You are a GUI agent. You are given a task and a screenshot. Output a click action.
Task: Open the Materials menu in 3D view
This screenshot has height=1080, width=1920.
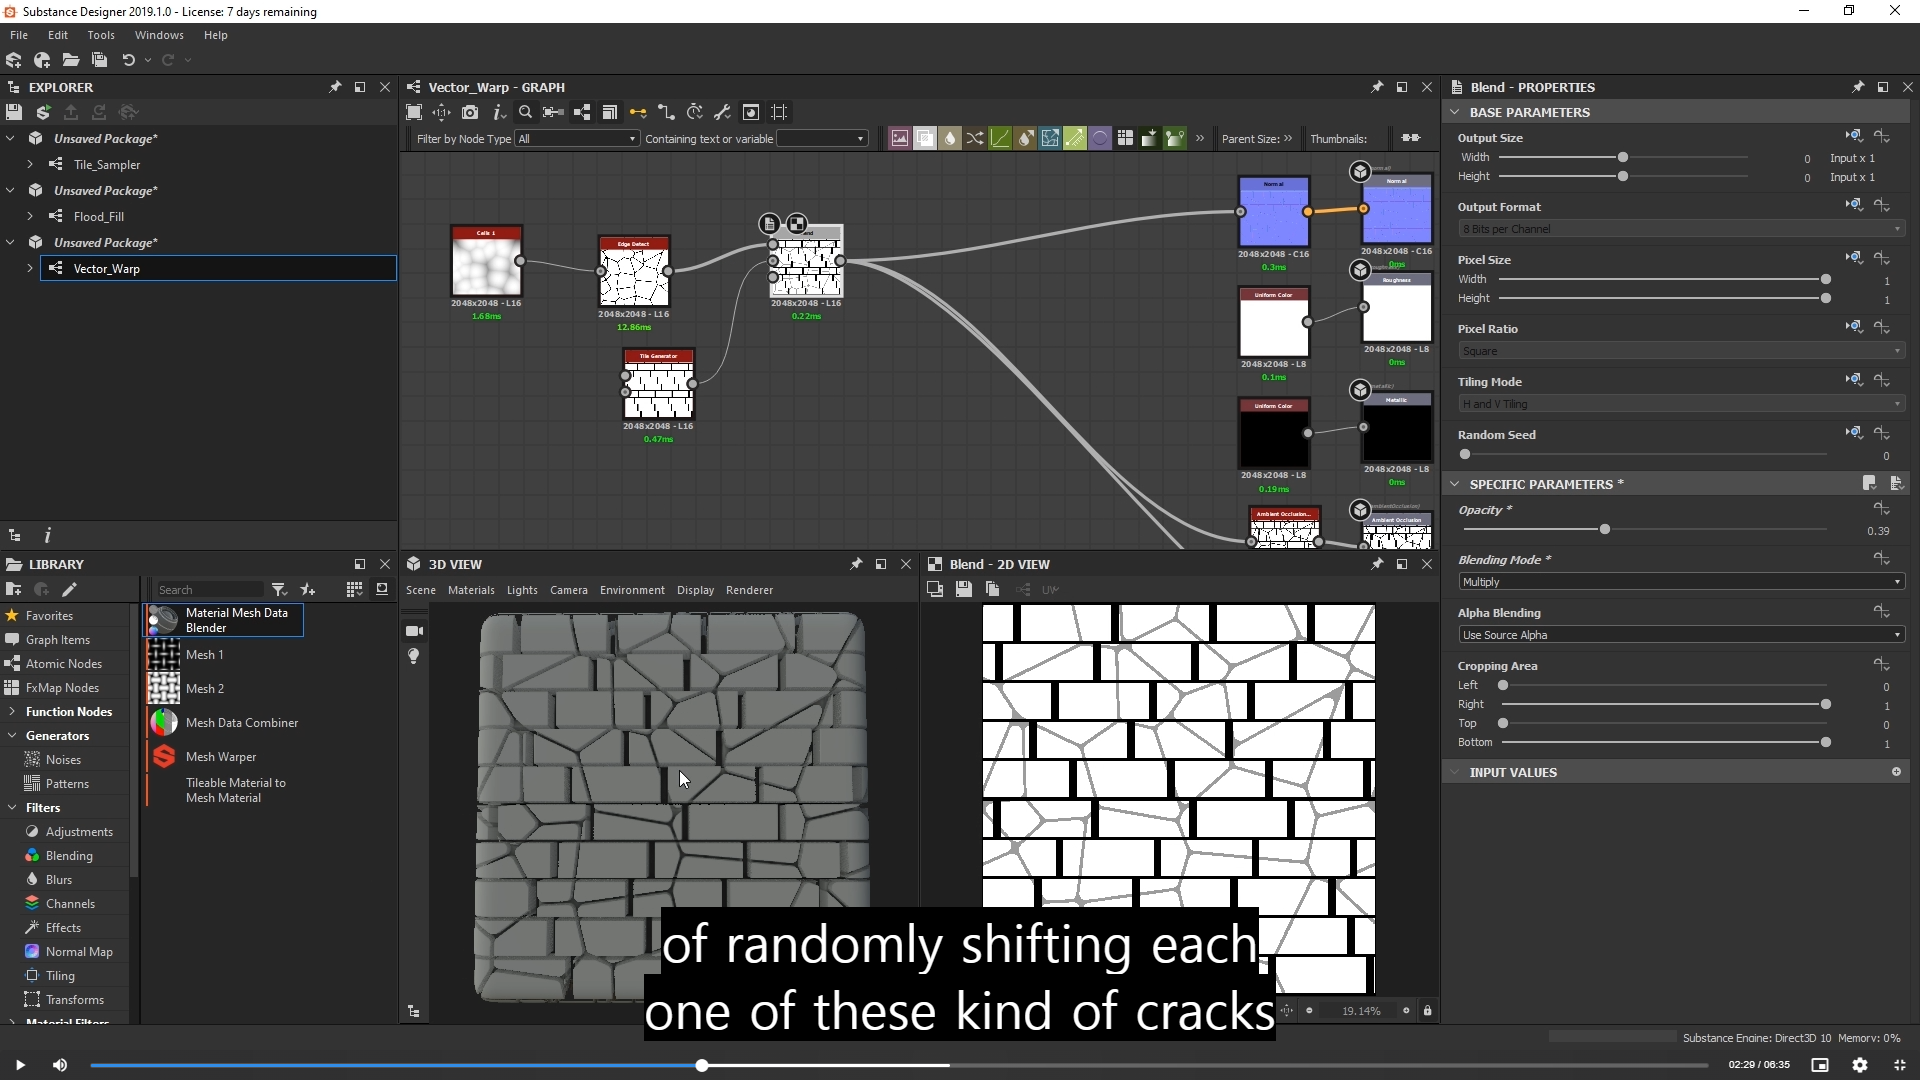[x=471, y=590]
